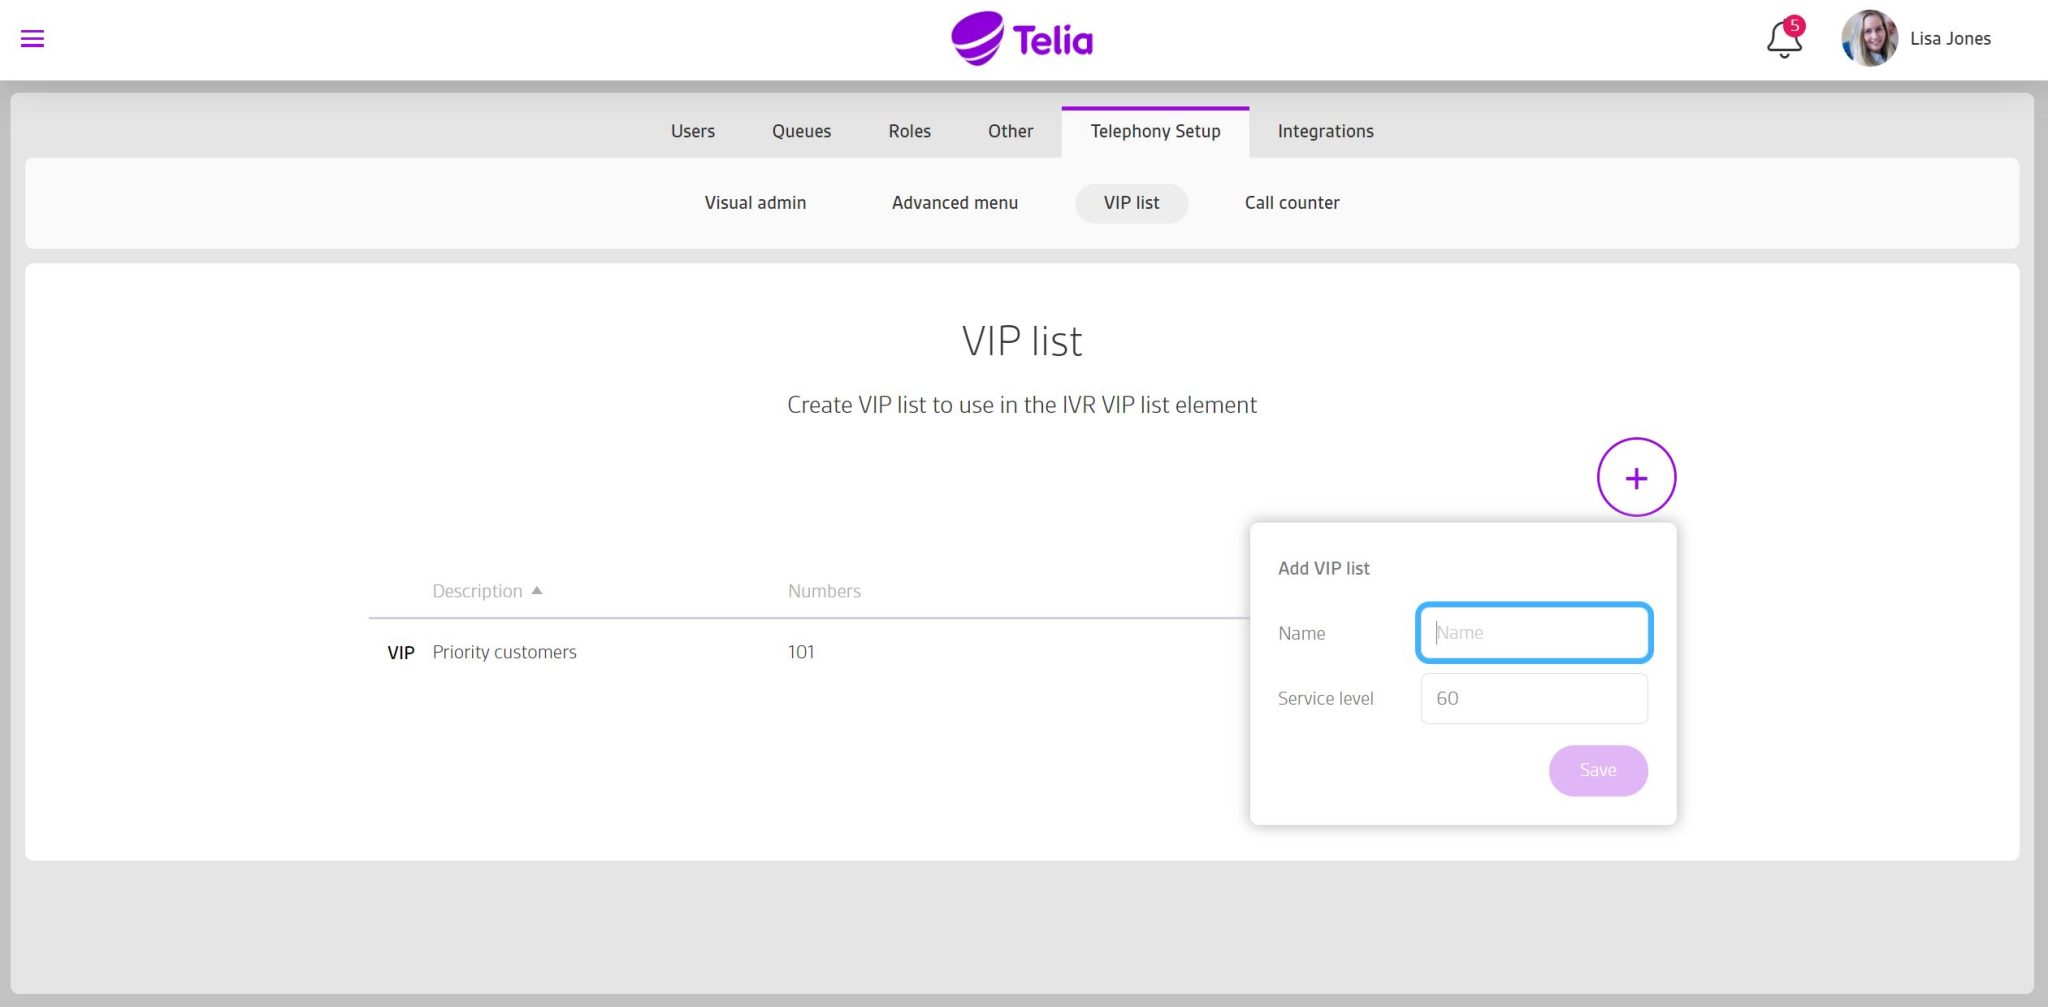Go to the Integrations tab
Screen dimensions: 2048x1007
point(1325,131)
